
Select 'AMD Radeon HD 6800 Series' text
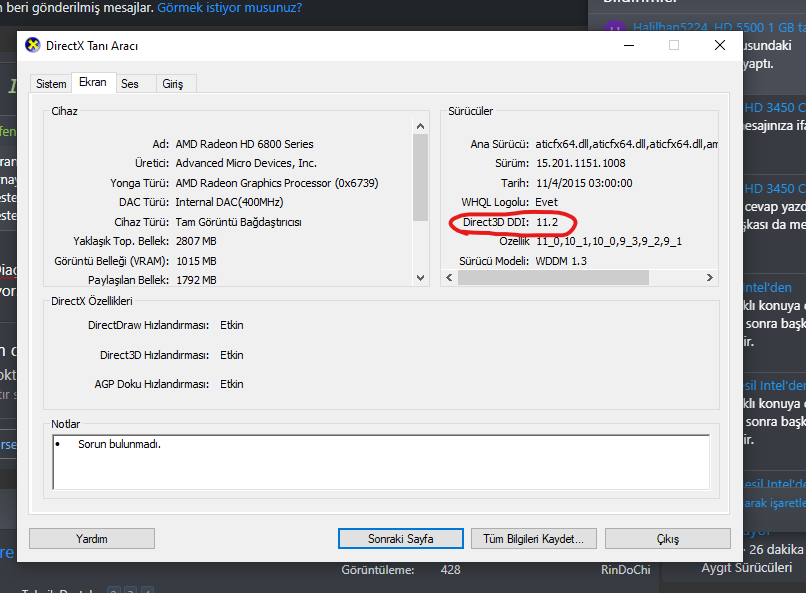(245, 144)
